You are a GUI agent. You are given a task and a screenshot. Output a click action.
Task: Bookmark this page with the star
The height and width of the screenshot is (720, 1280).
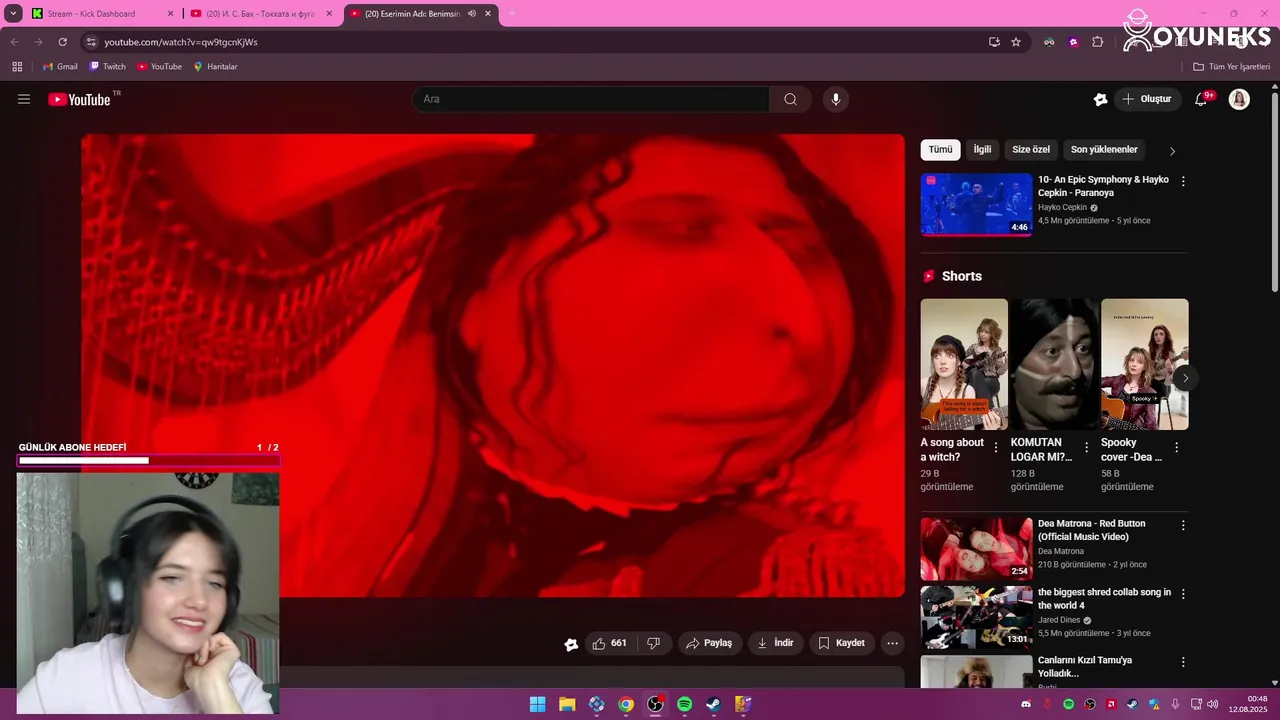[1016, 42]
